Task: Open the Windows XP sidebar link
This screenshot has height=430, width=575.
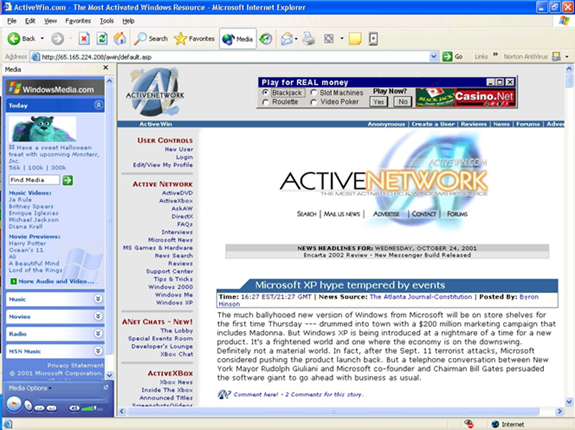Action: pos(174,302)
